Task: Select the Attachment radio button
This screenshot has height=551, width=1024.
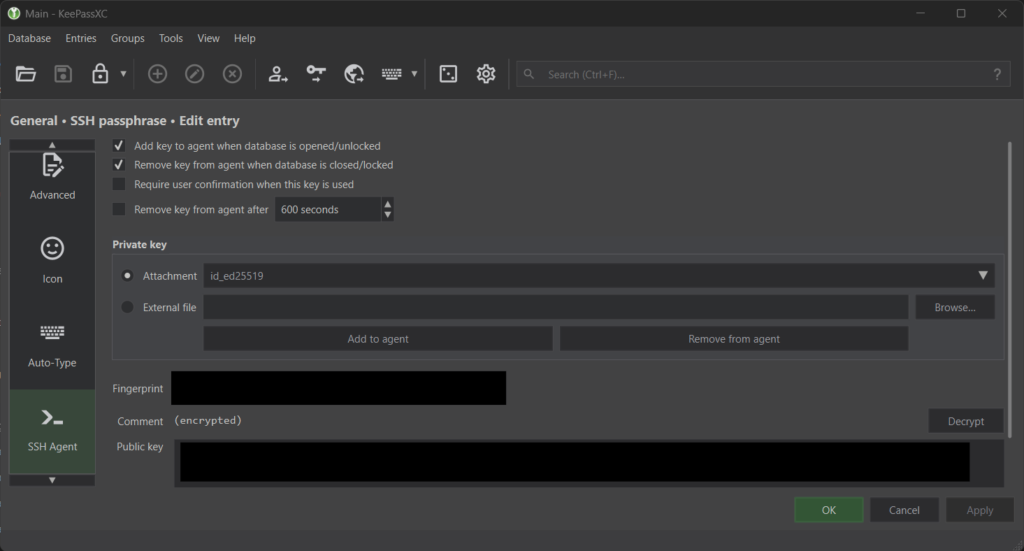Action: point(127,276)
